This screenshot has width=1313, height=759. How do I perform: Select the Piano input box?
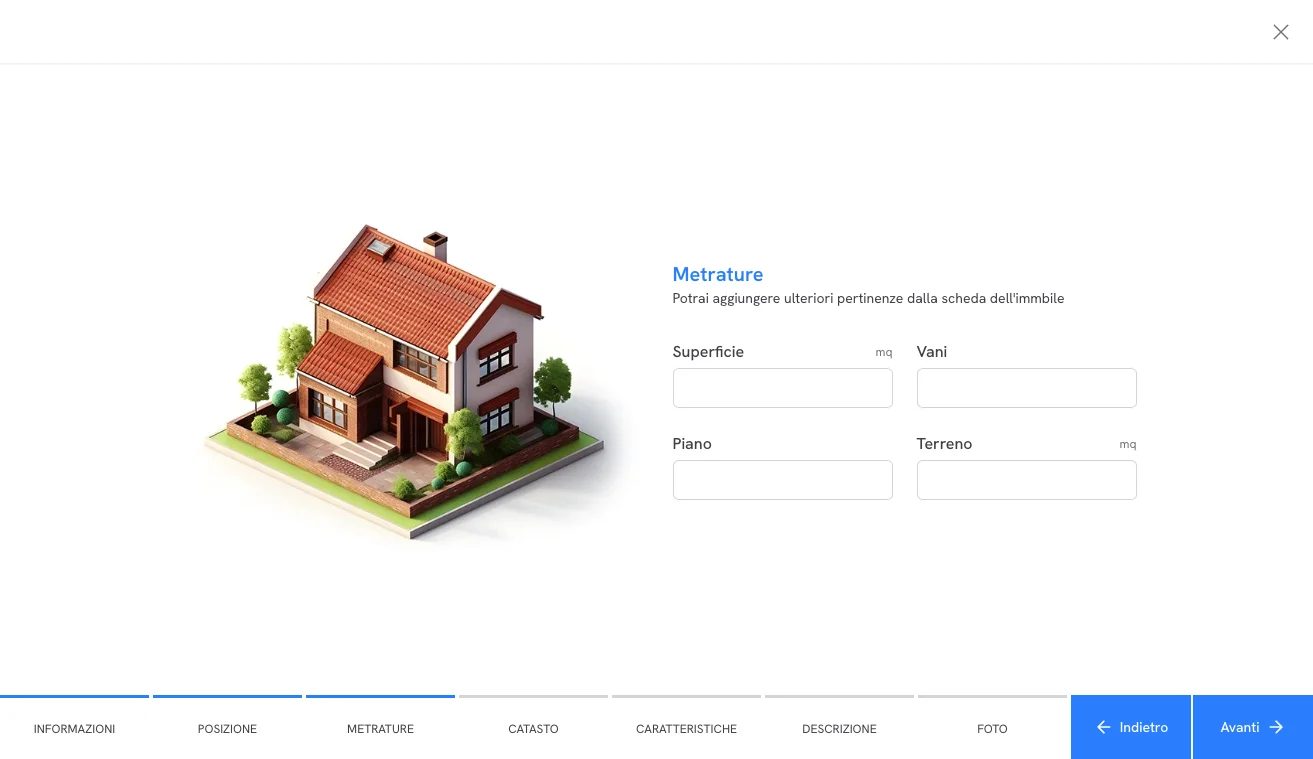coord(782,480)
